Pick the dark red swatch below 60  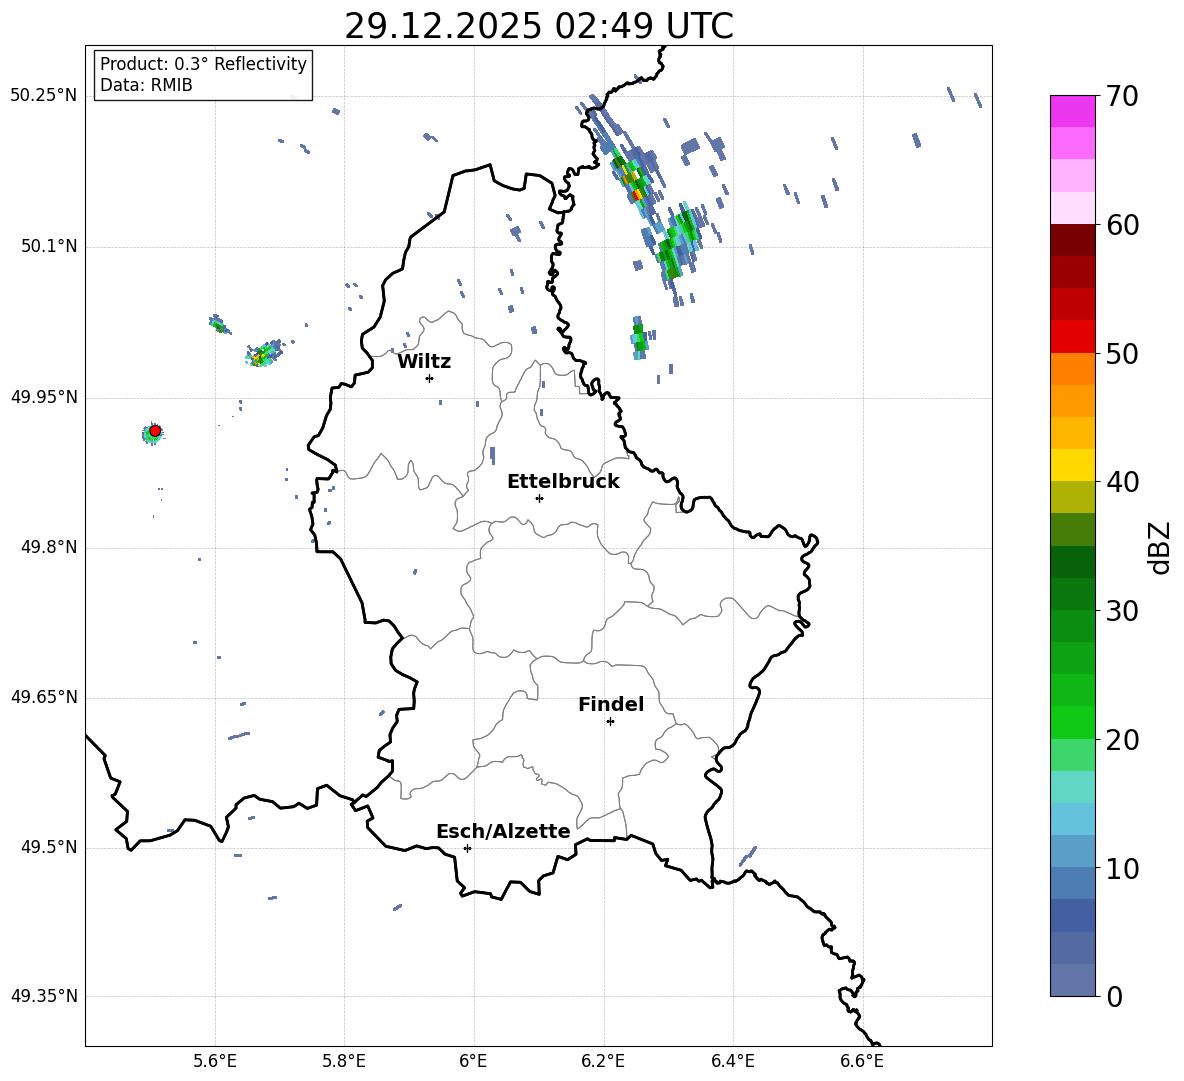point(1072,240)
